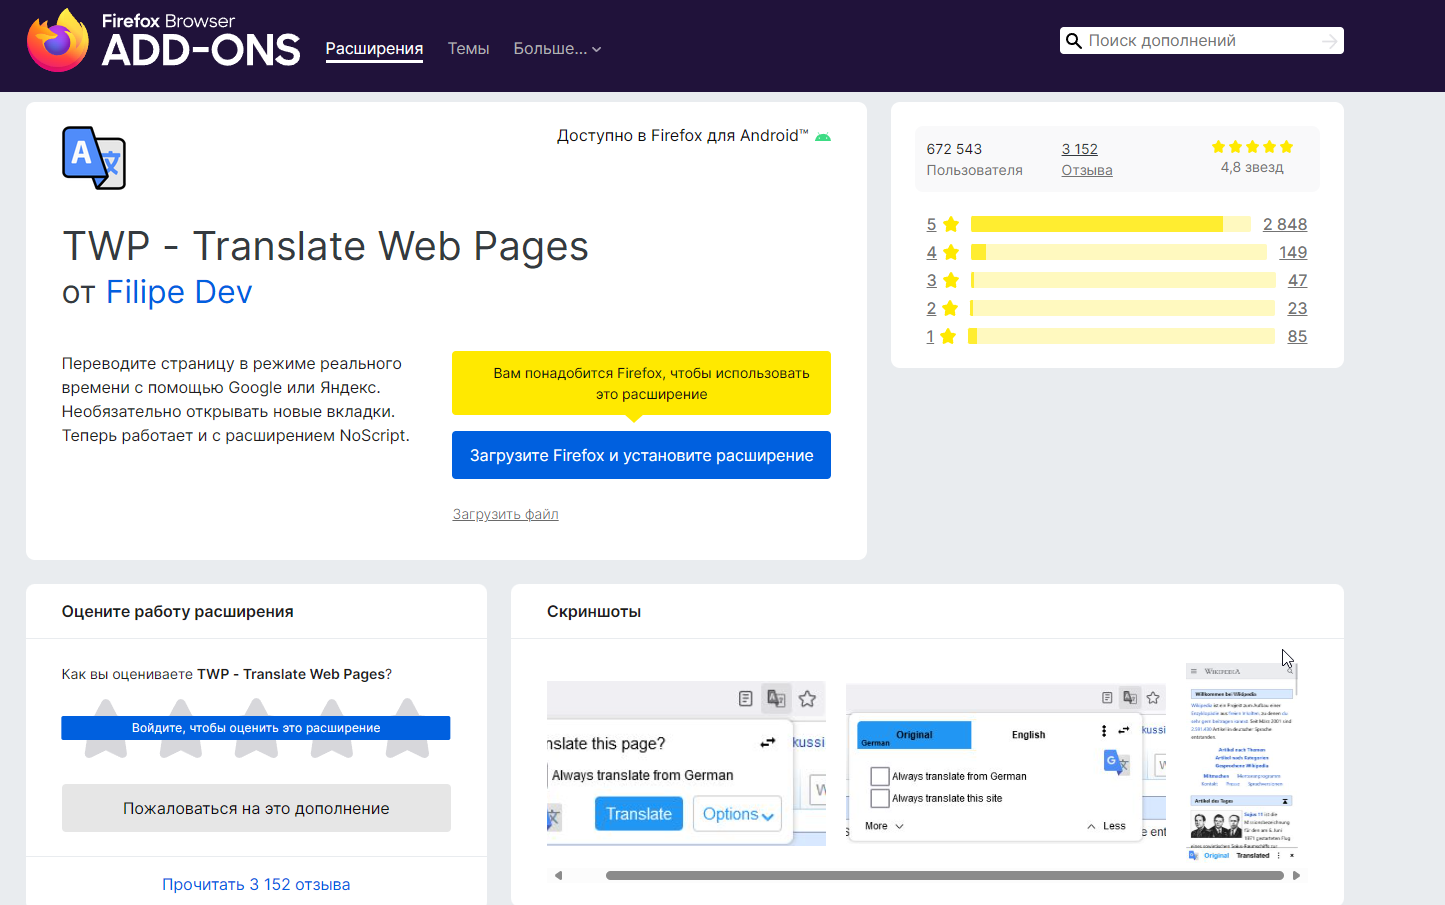This screenshot has width=1445, height=905.
Task: Select the second rating star
Action: pos(181,727)
